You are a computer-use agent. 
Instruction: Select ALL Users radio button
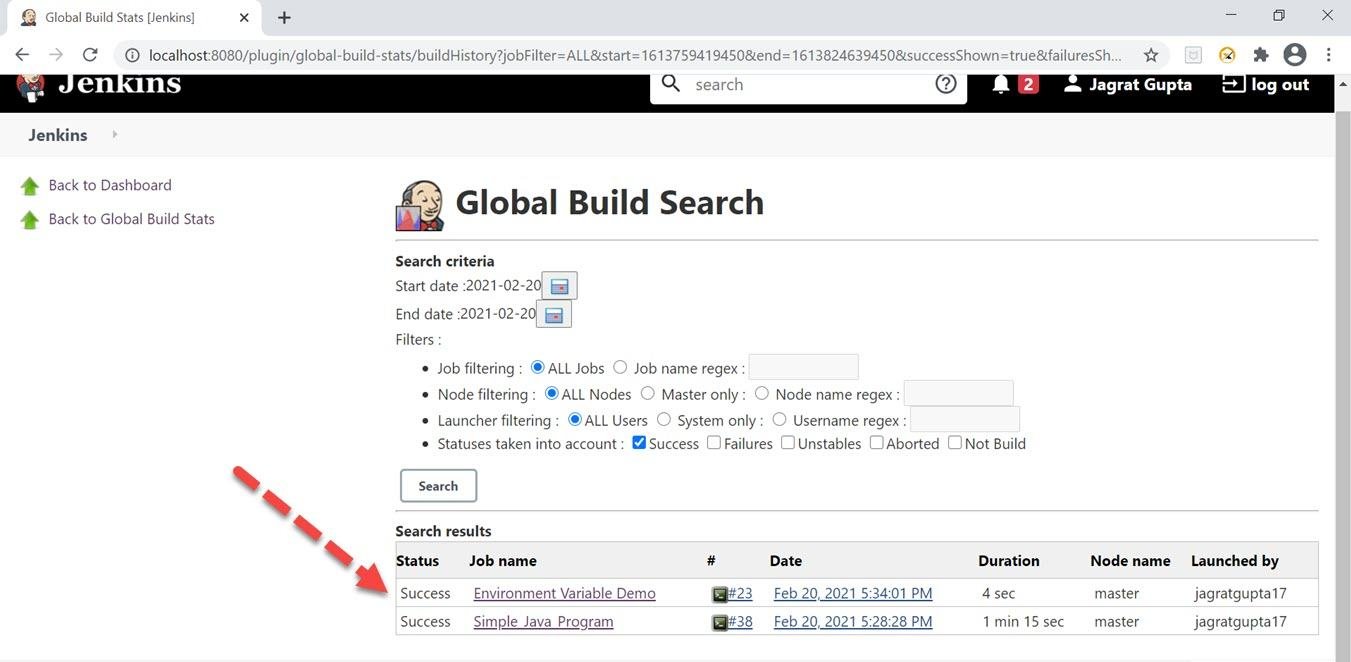575,419
